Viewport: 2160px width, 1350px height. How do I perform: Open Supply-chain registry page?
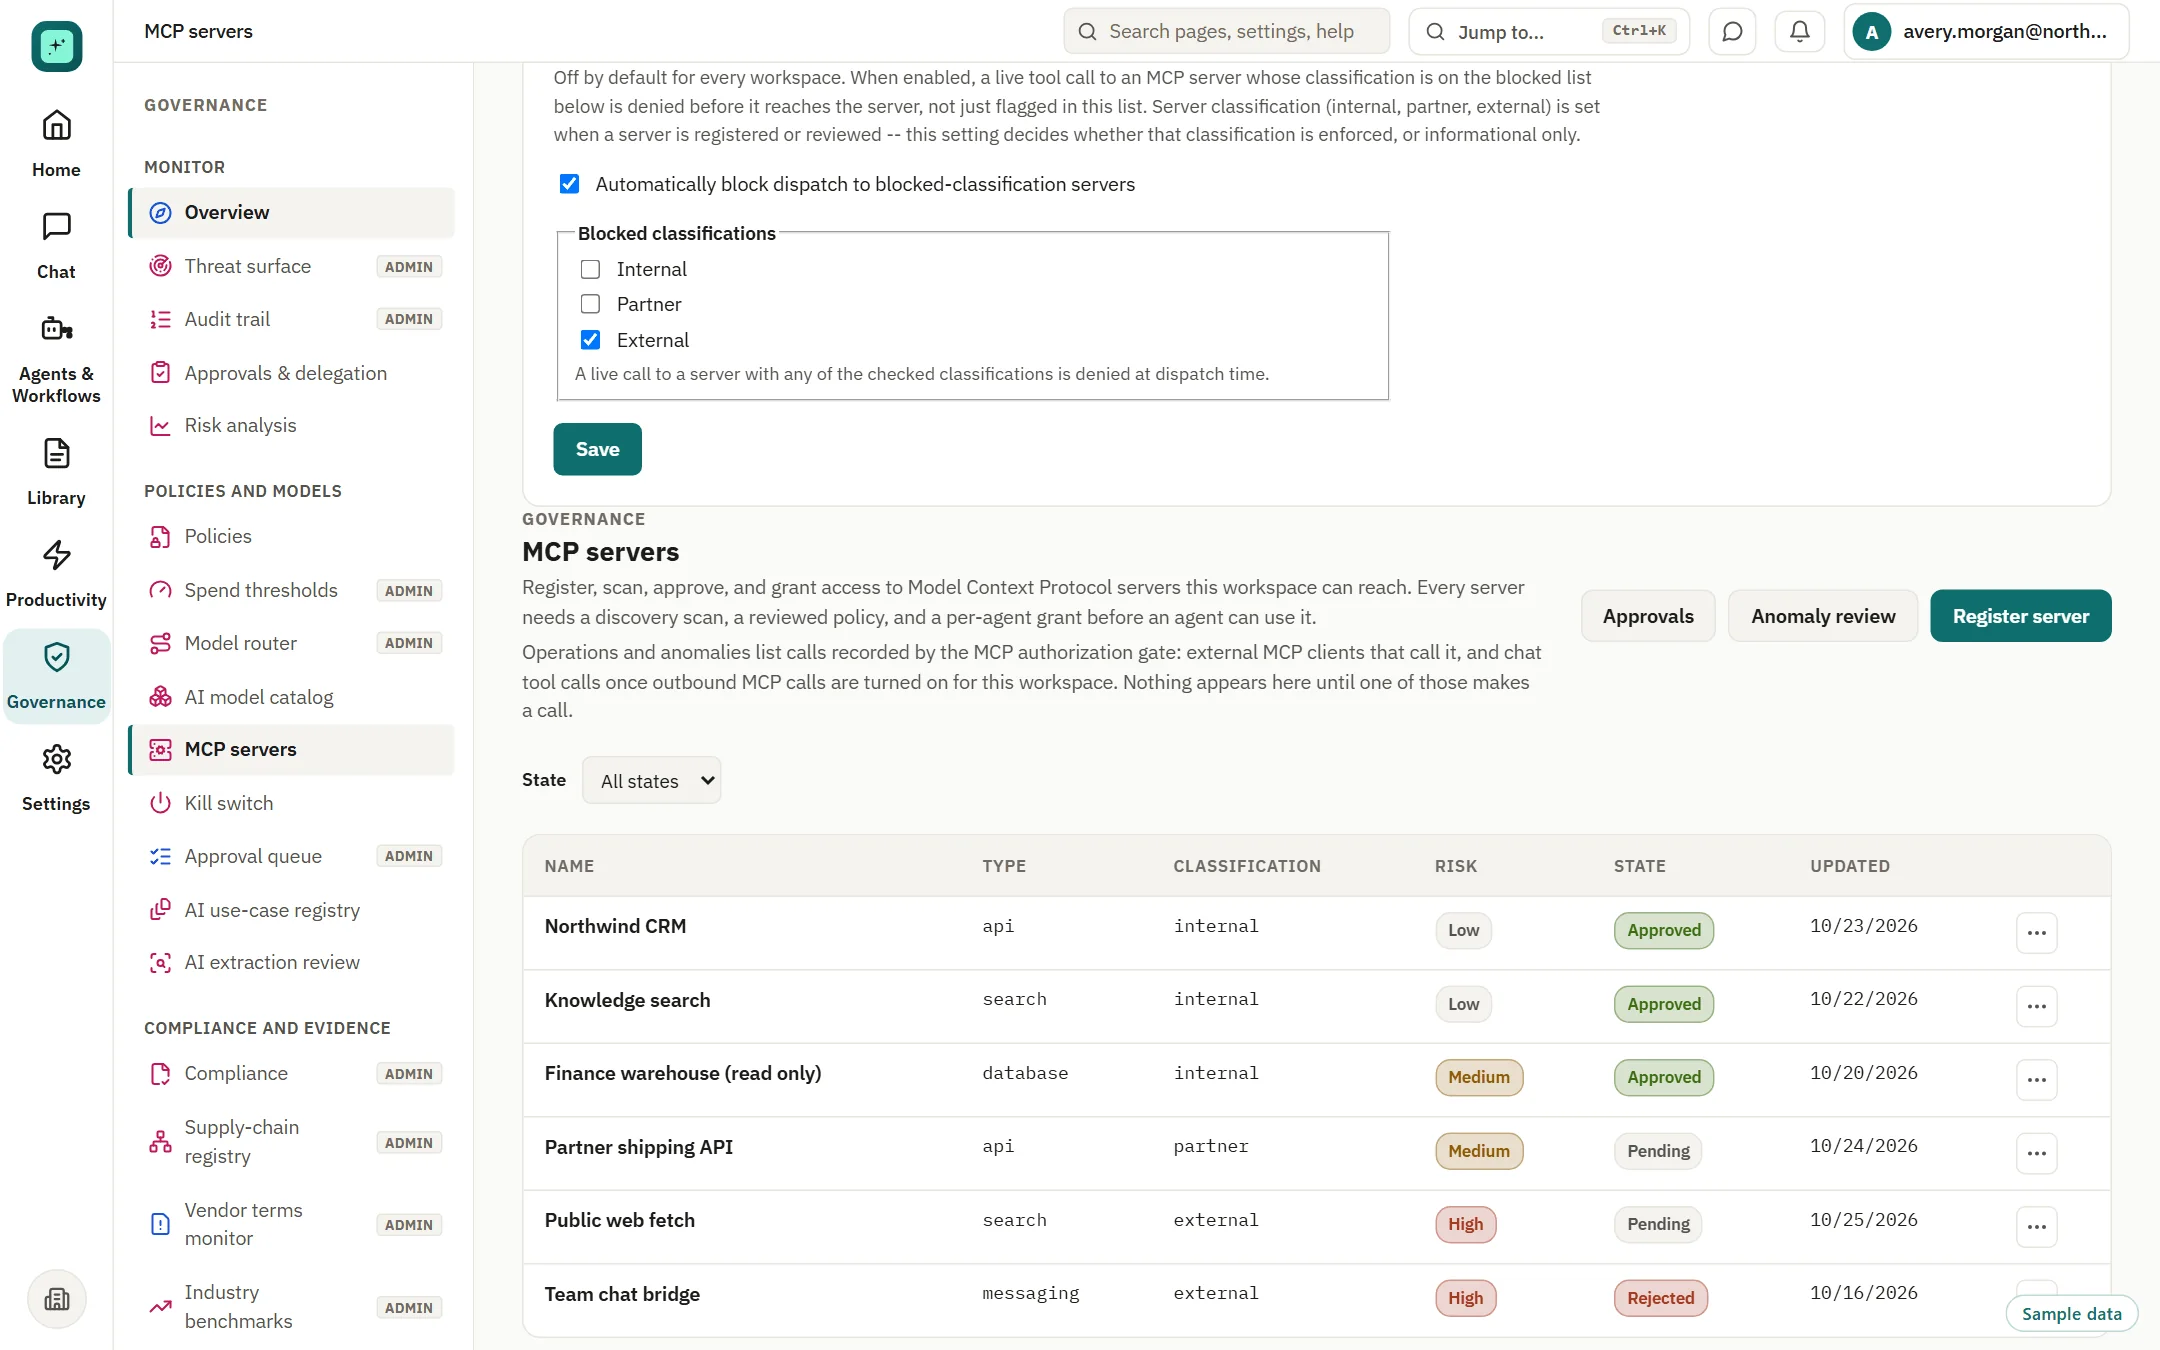pos(292,1141)
